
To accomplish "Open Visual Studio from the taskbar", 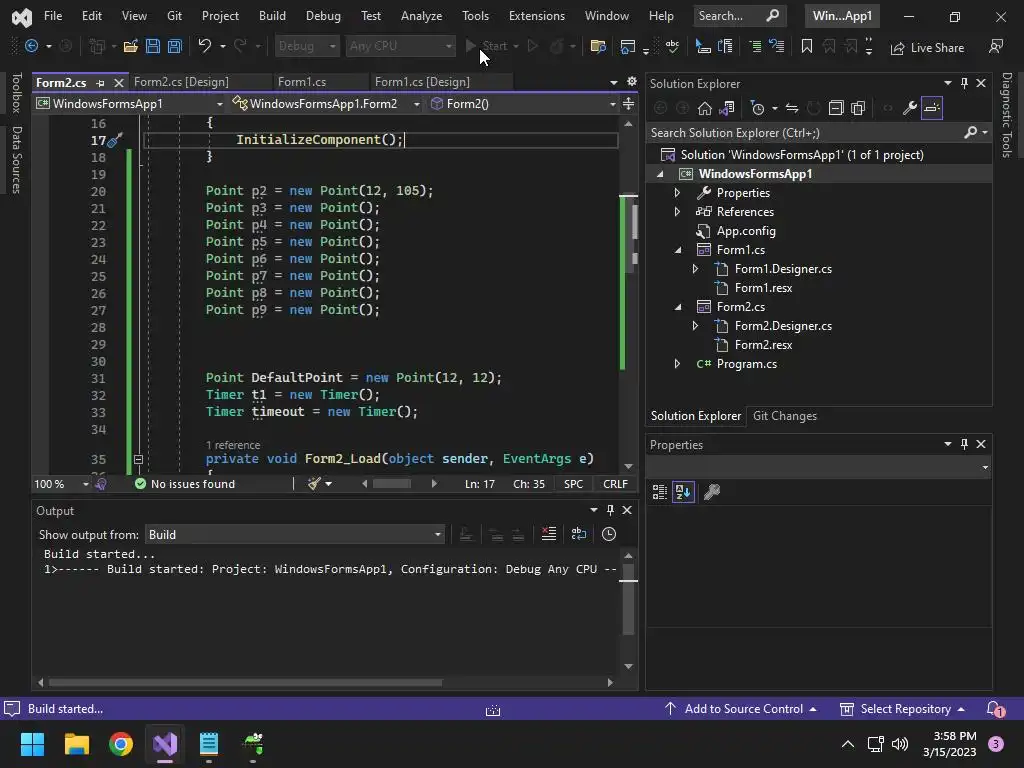I will click(165, 744).
